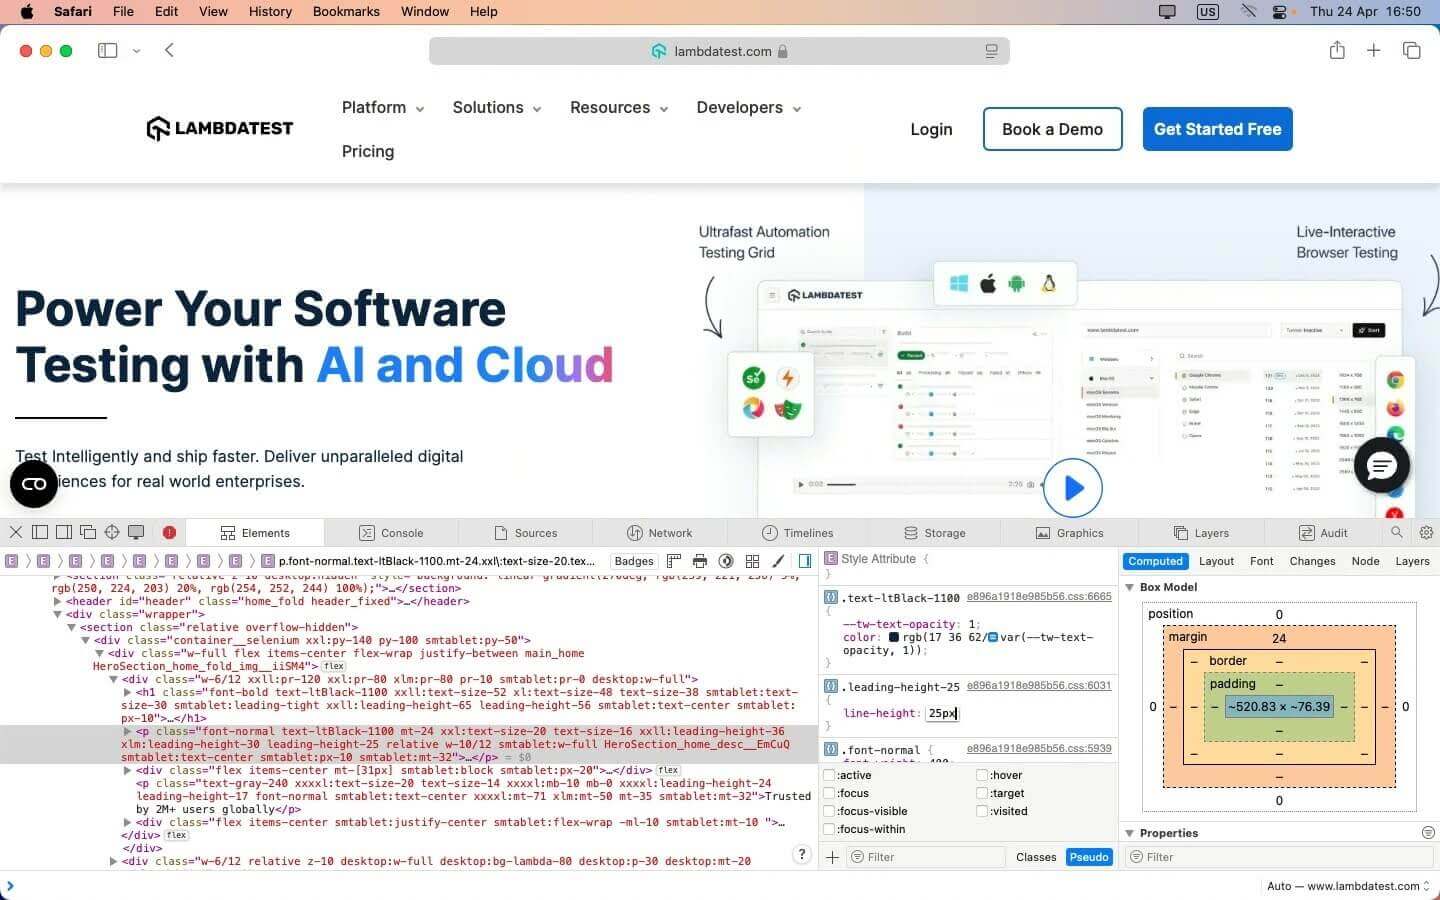Collapse the Properties section

1130,833
